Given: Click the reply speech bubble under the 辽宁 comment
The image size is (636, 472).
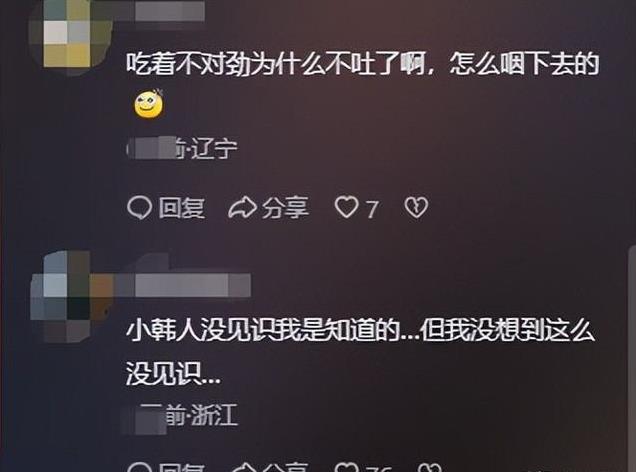Looking at the screenshot, I should 139,208.
